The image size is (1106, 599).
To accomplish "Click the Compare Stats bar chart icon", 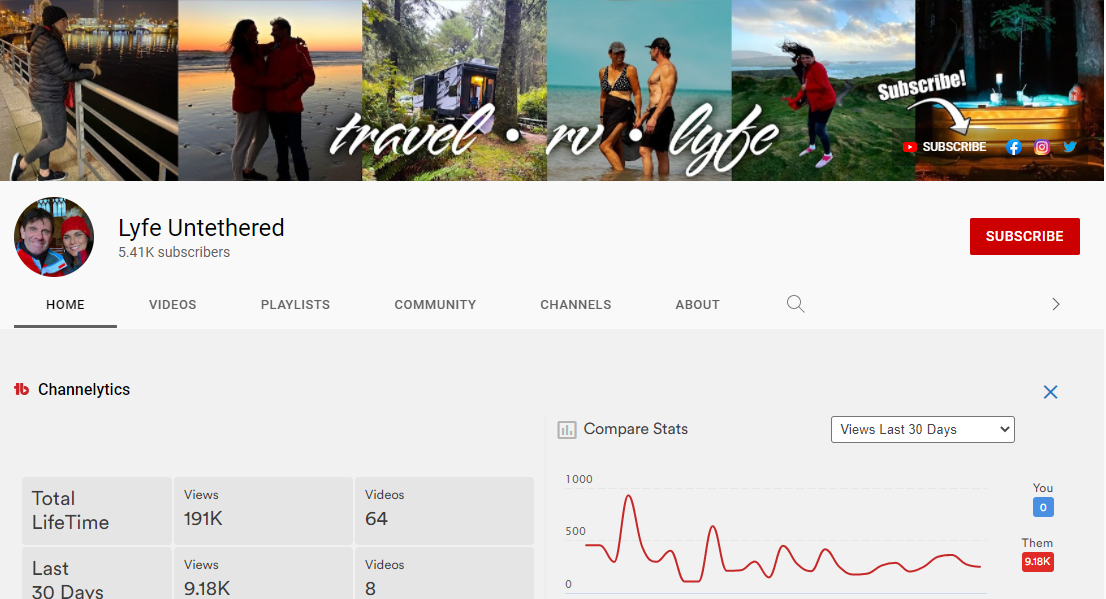I will [x=566, y=430].
